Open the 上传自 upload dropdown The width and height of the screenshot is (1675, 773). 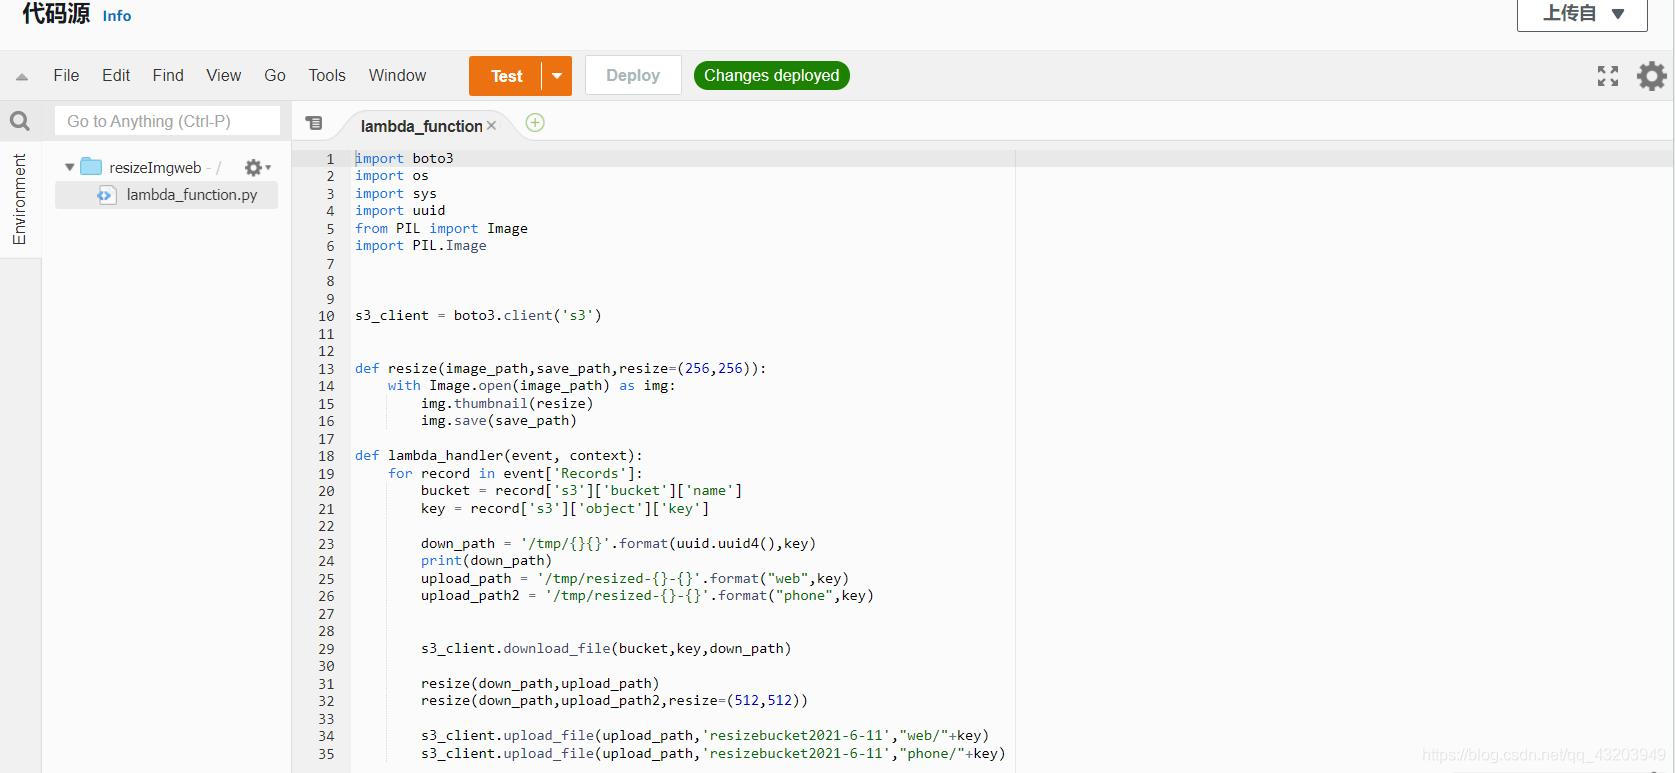click(1582, 14)
